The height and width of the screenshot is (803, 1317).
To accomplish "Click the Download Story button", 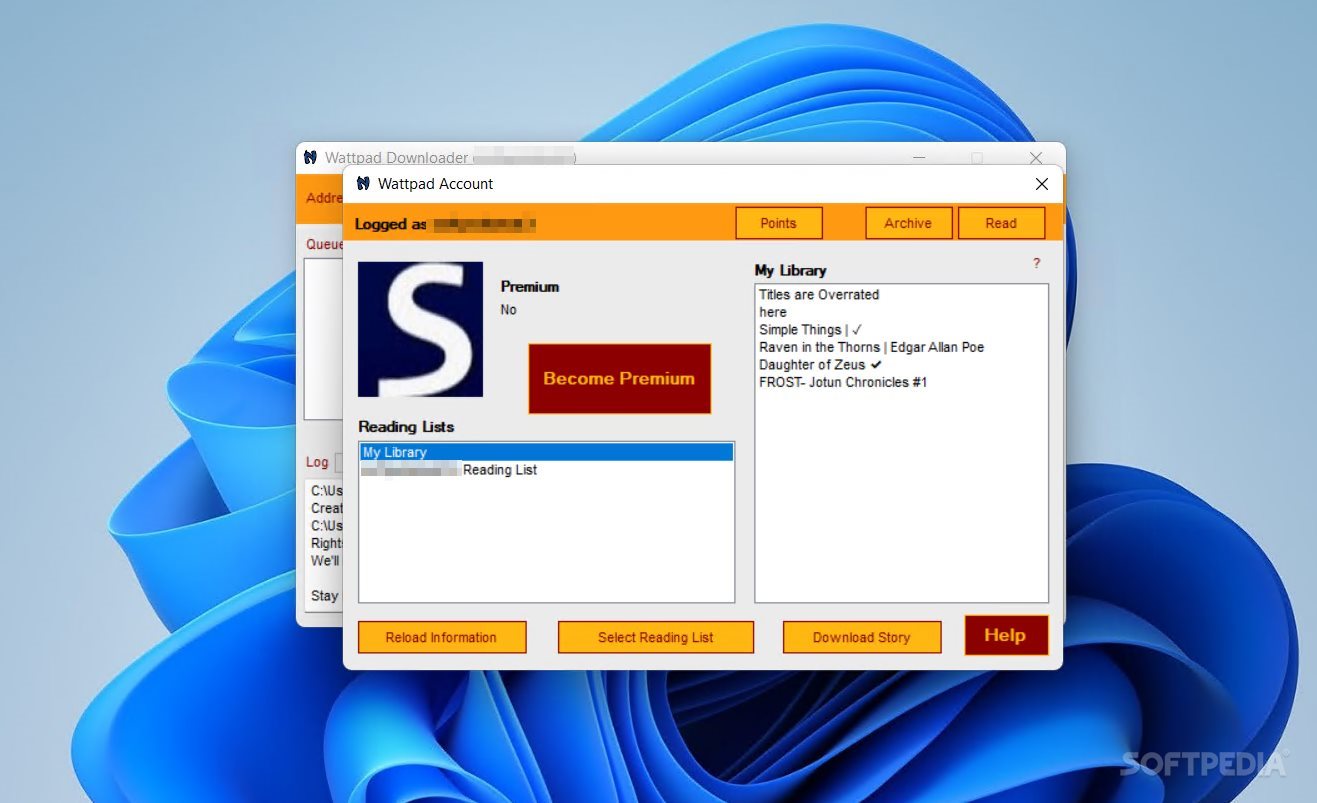I will [861, 637].
